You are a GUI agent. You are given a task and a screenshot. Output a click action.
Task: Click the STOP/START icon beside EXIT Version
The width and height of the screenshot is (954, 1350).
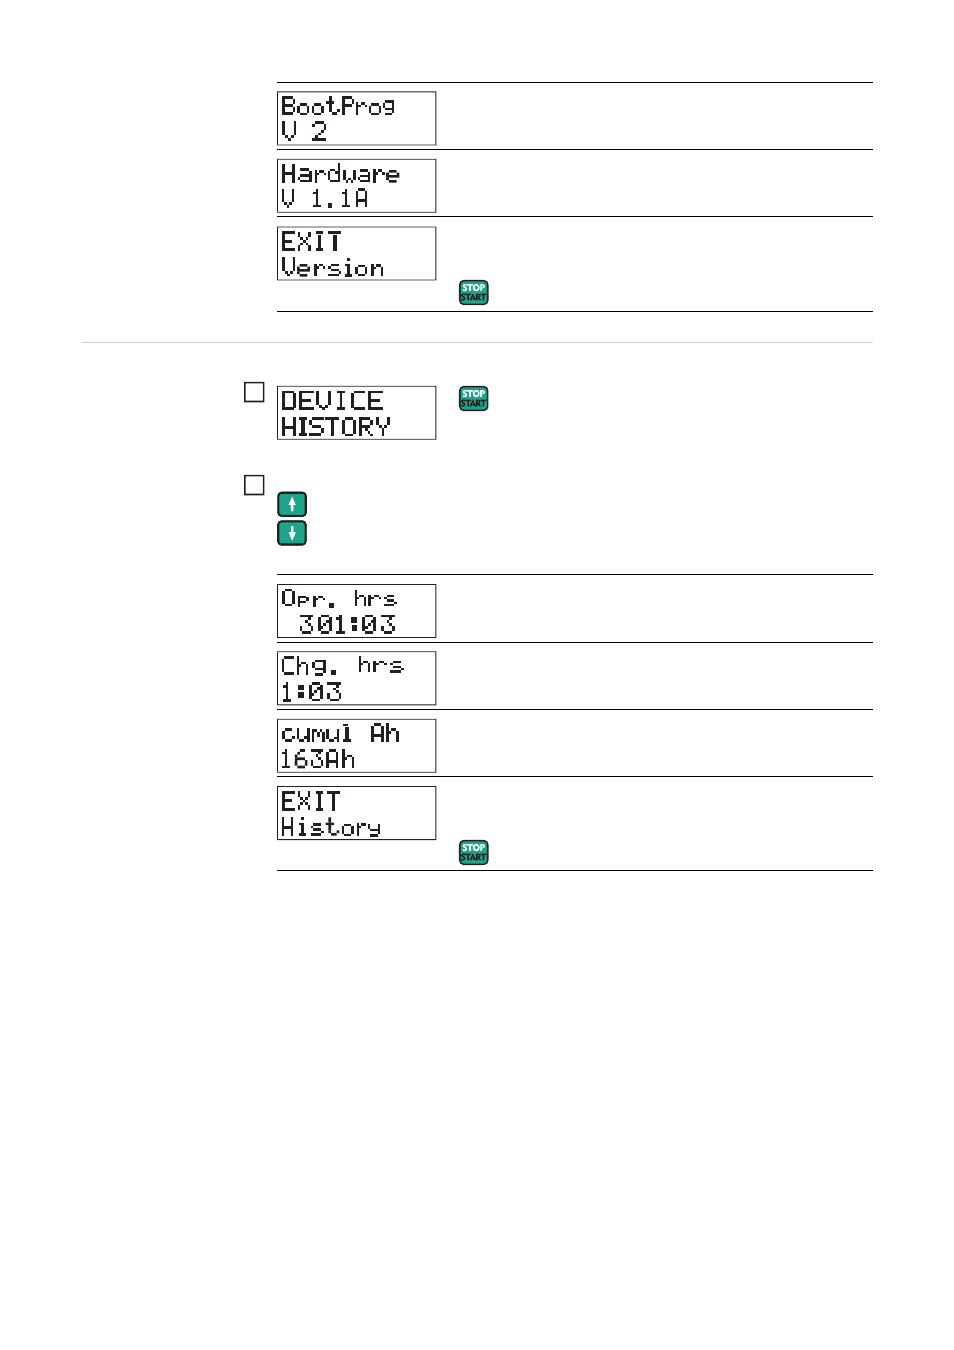point(473,292)
